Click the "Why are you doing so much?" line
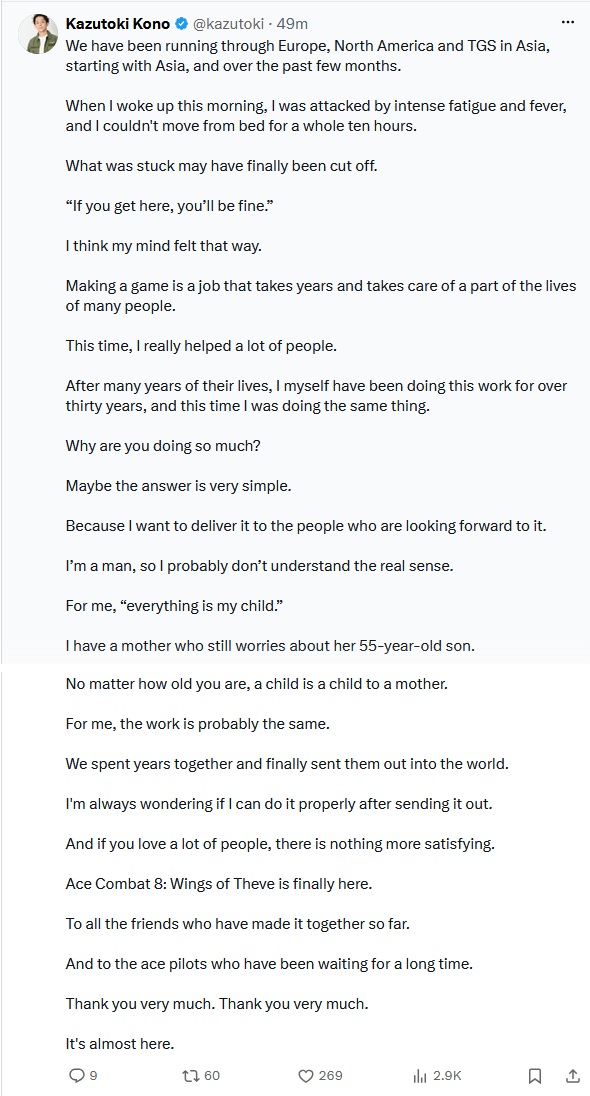This screenshot has width=590, height=1096. [x=163, y=445]
